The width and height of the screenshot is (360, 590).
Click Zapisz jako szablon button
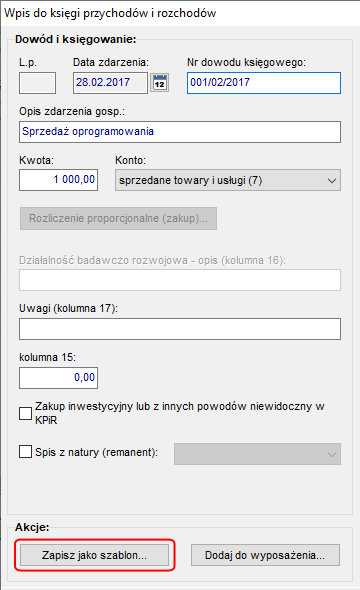click(94, 555)
